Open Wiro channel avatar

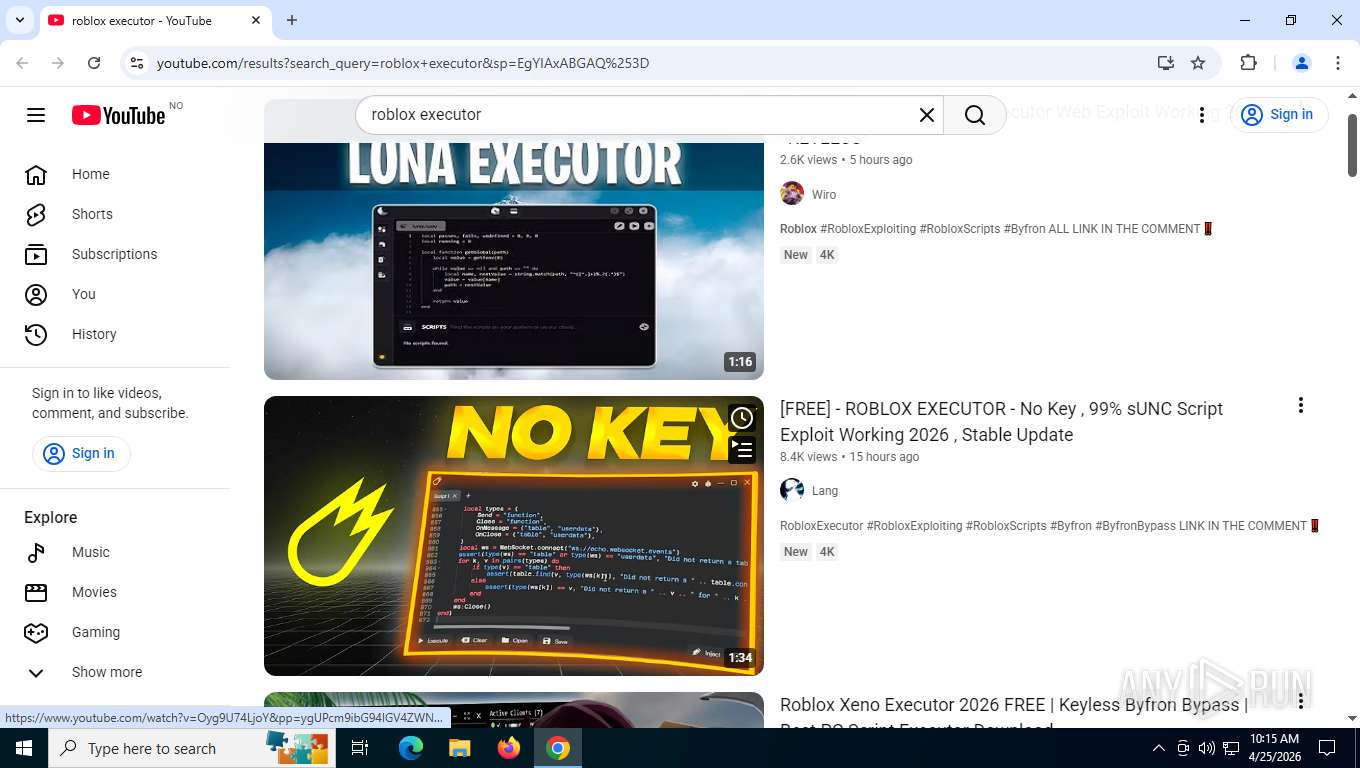792,194
